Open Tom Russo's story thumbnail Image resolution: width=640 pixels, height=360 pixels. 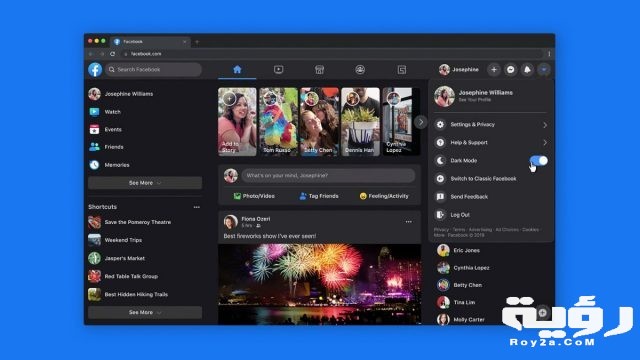tap(278, 122)
